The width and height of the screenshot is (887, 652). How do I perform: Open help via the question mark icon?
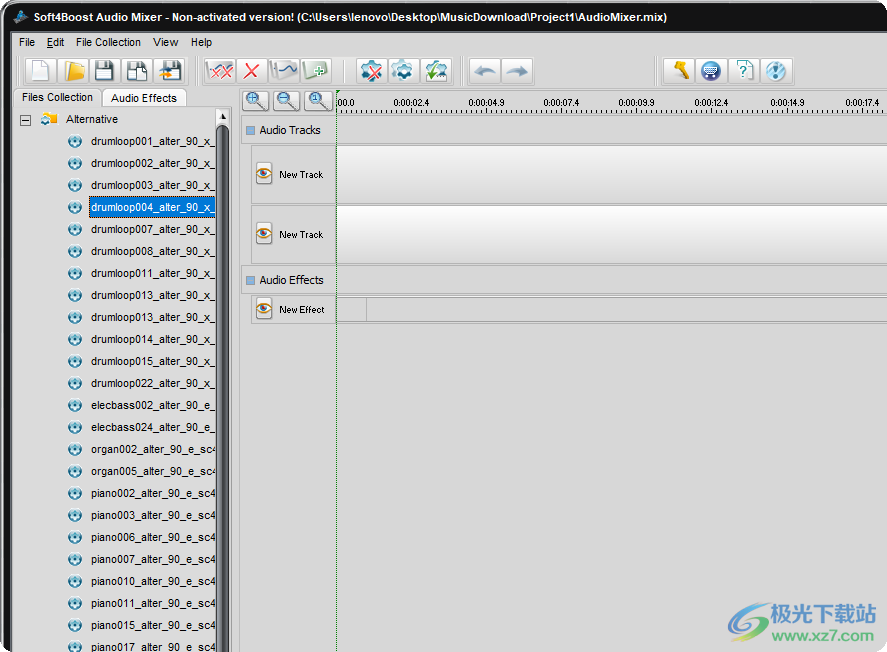pyautogui.click(x=744, y=71)
